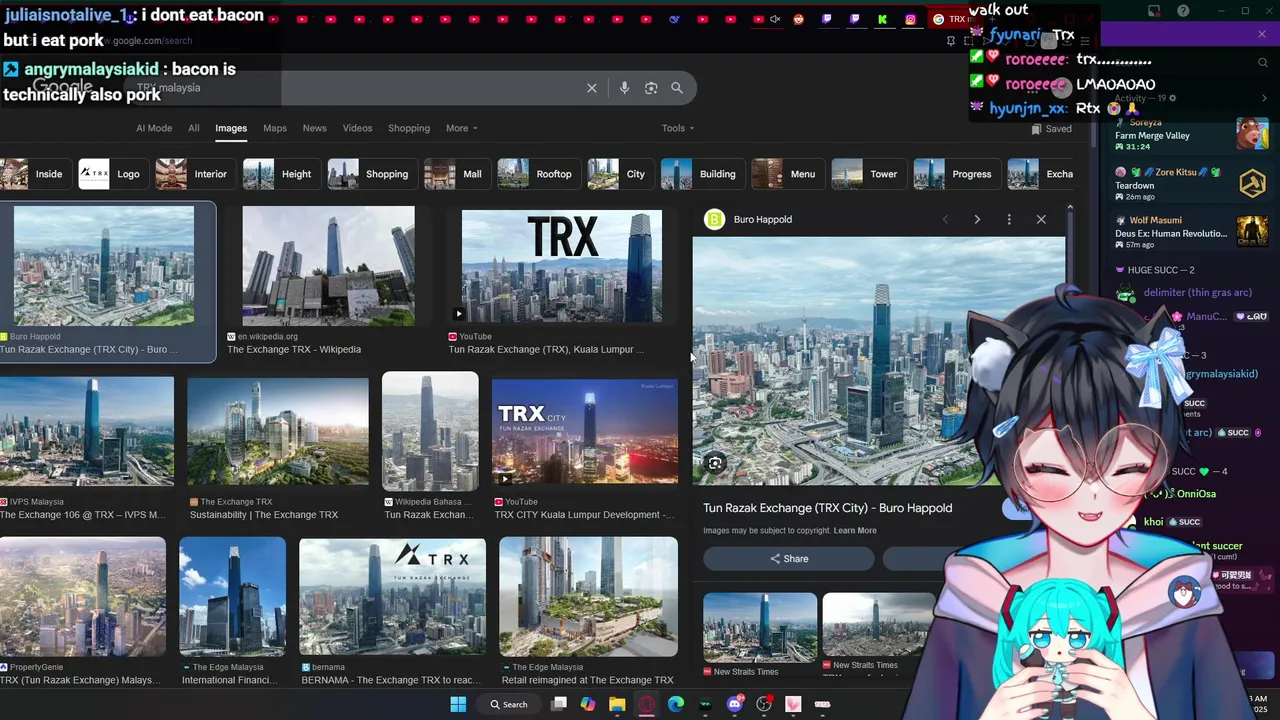The width and height of the screenshot is (1280, 720).
Task: Click the Buro Happold source name
Action: (762, 220)
